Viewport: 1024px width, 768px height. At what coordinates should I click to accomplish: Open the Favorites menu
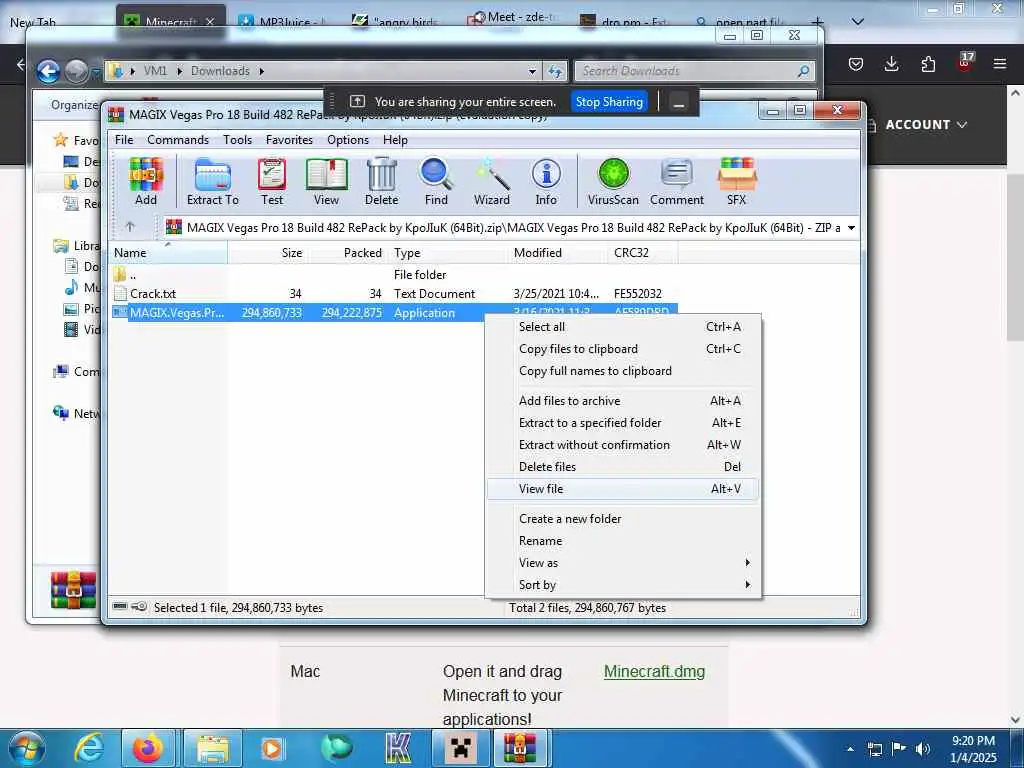click(x=289, y=140)
